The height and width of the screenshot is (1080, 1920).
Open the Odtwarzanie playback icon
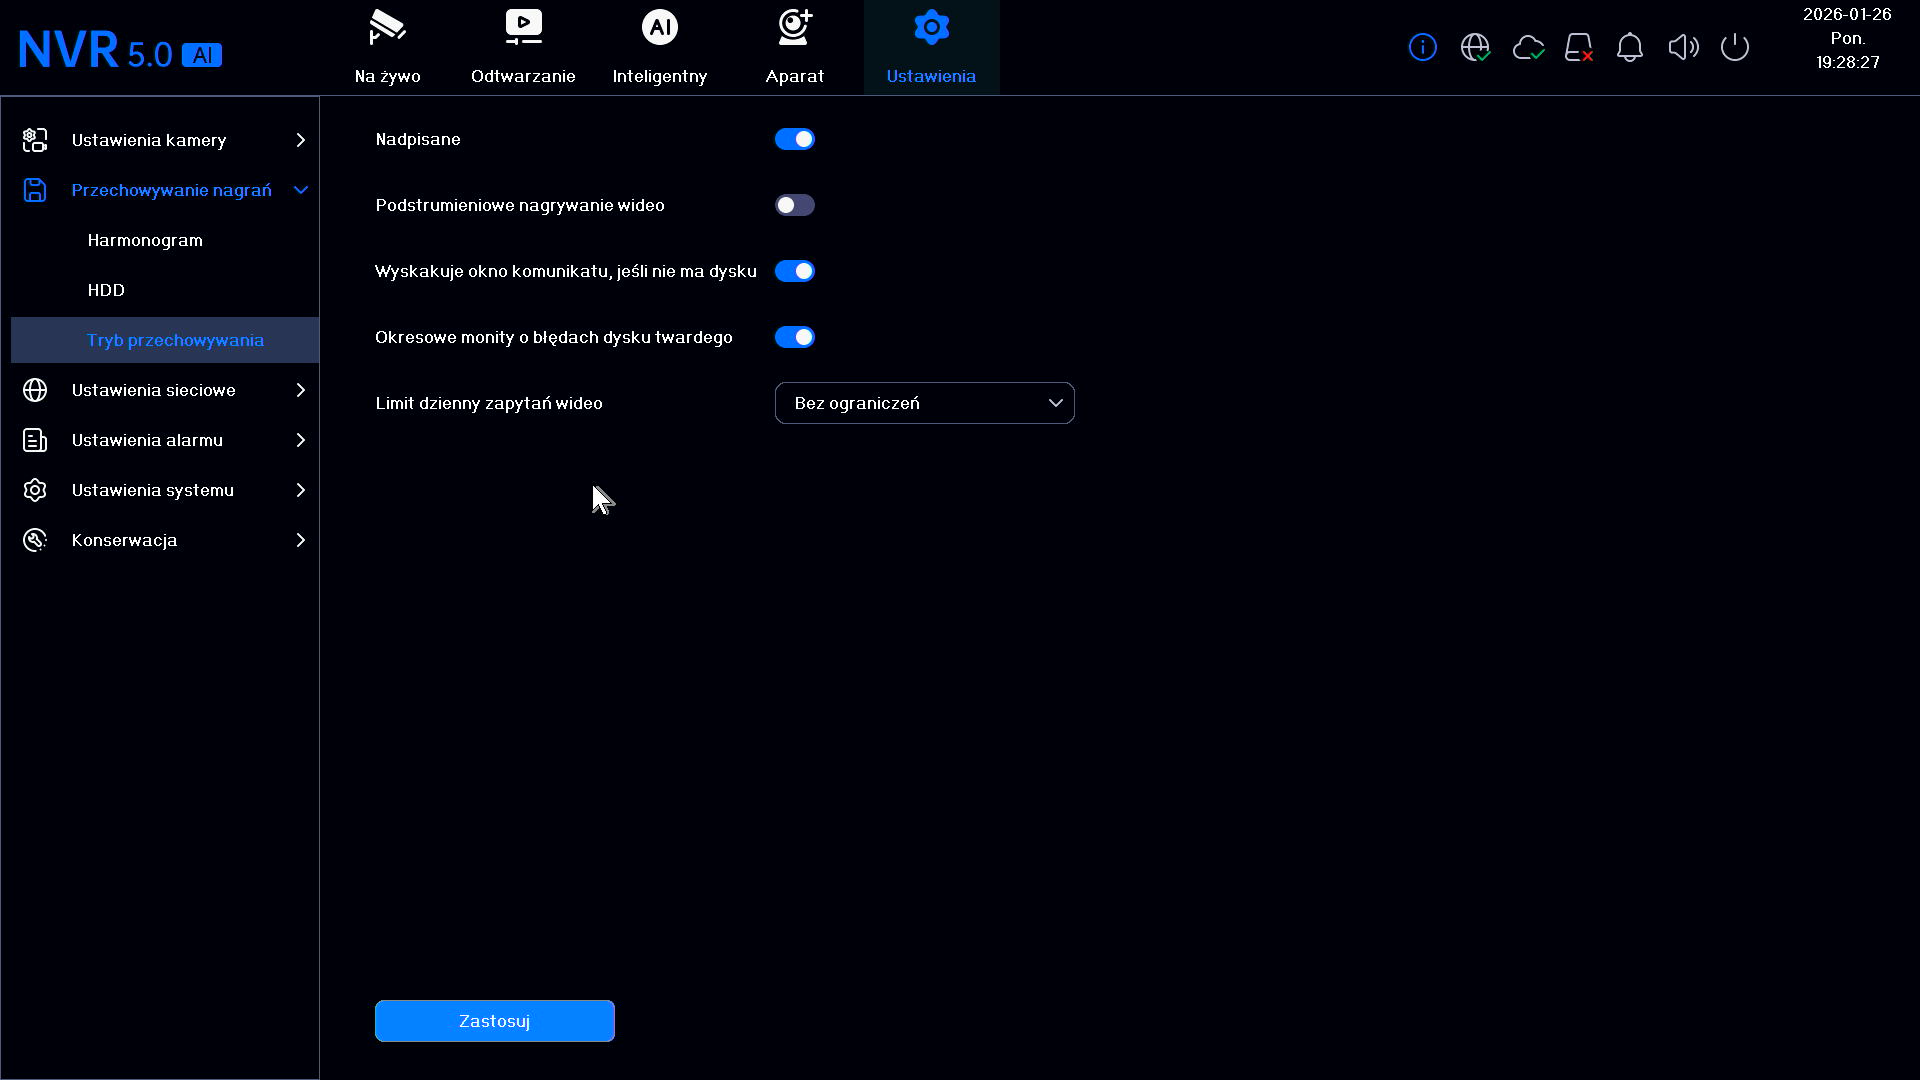[523, 28]
